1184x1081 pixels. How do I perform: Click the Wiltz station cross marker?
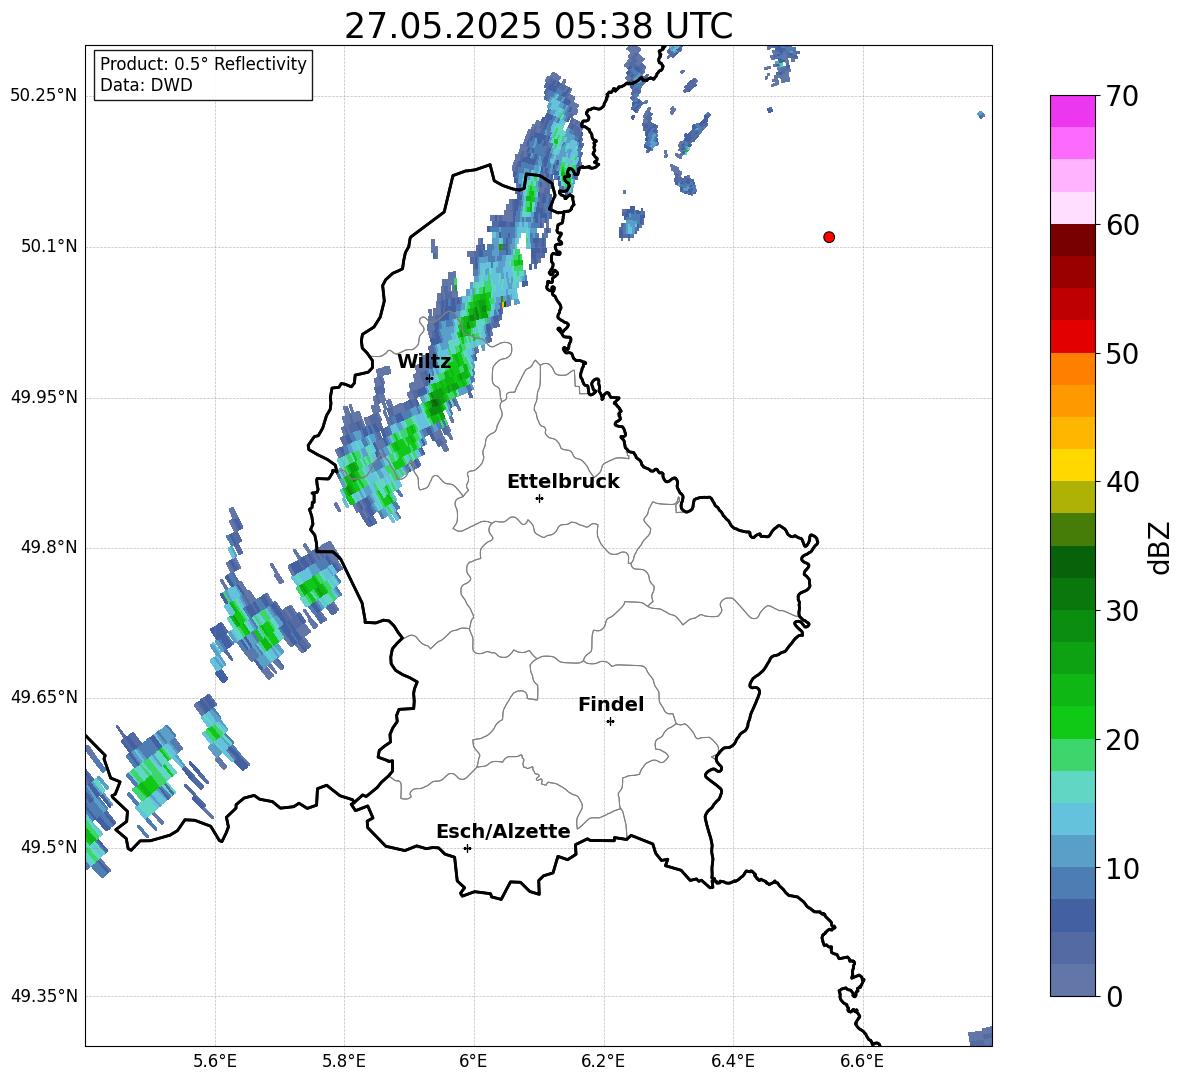[x=429, y=378]
